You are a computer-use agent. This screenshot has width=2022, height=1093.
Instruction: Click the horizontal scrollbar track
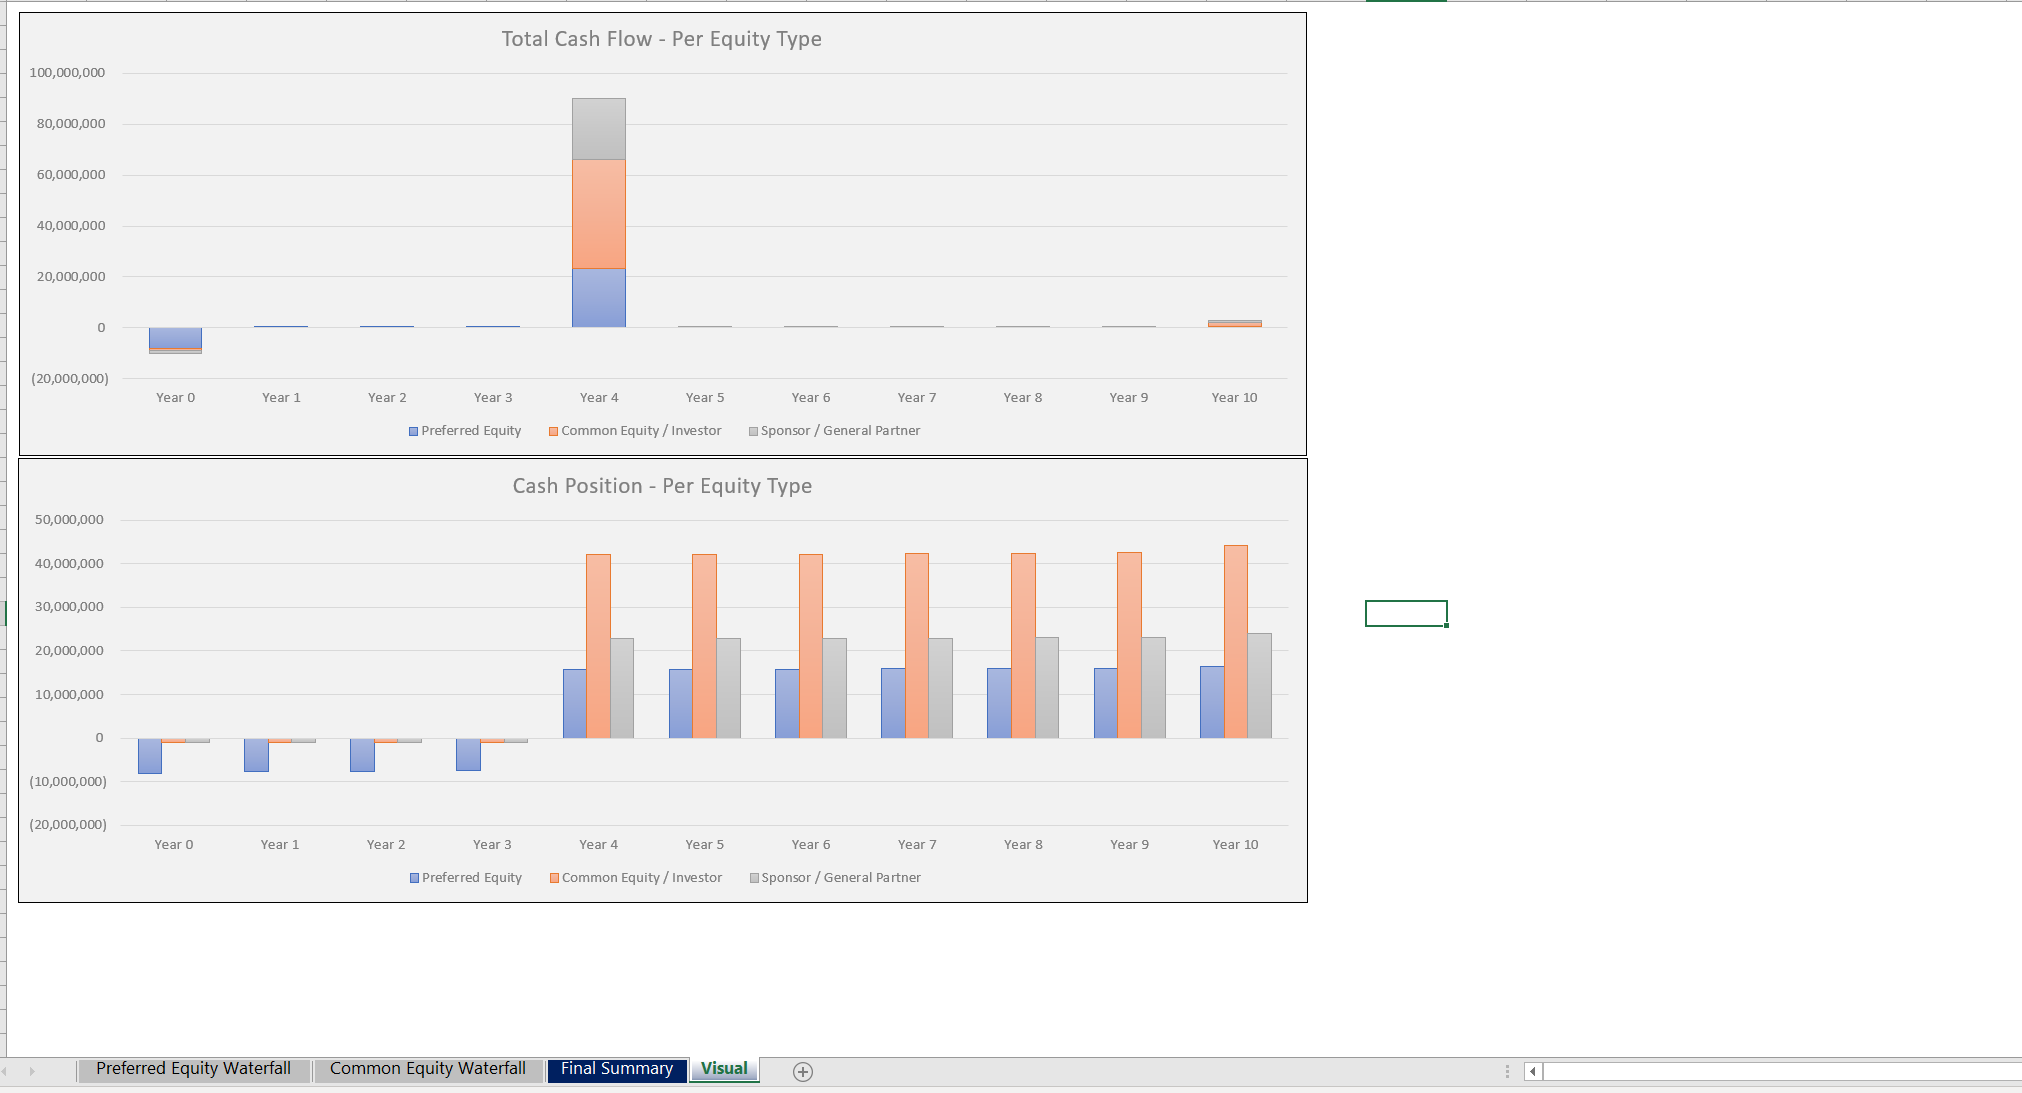tap(1780, 1070)
